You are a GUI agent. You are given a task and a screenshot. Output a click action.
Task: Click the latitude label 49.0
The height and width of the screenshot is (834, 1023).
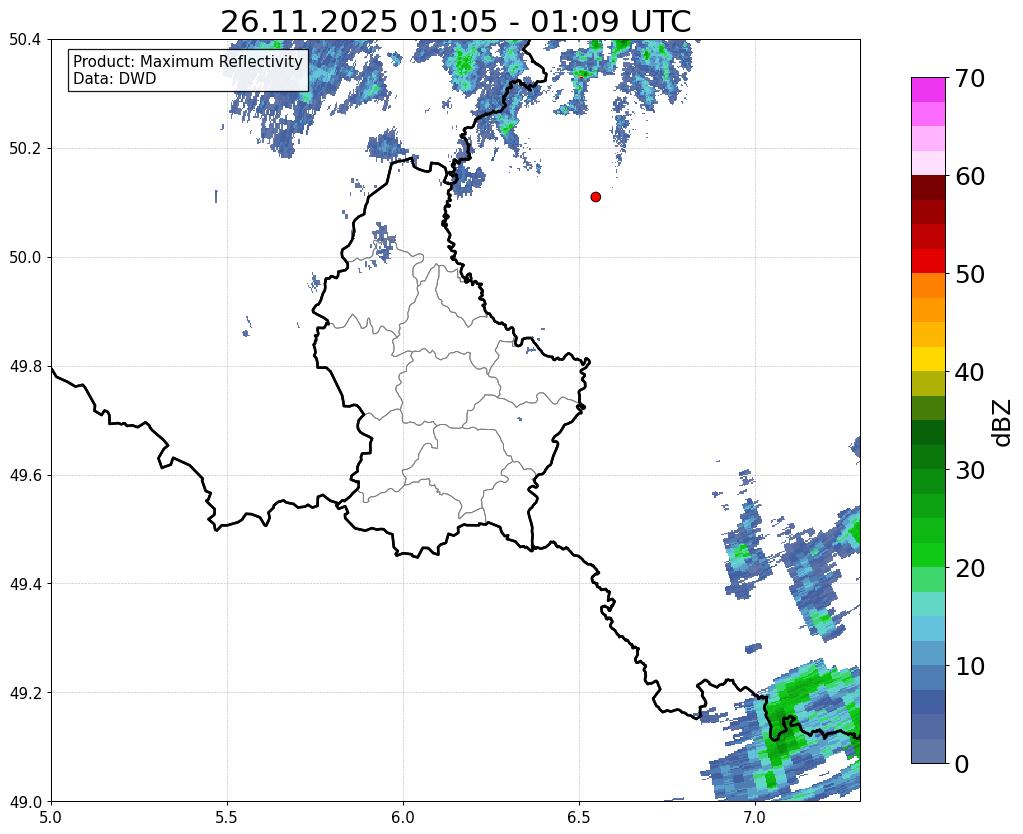[25, 801]
